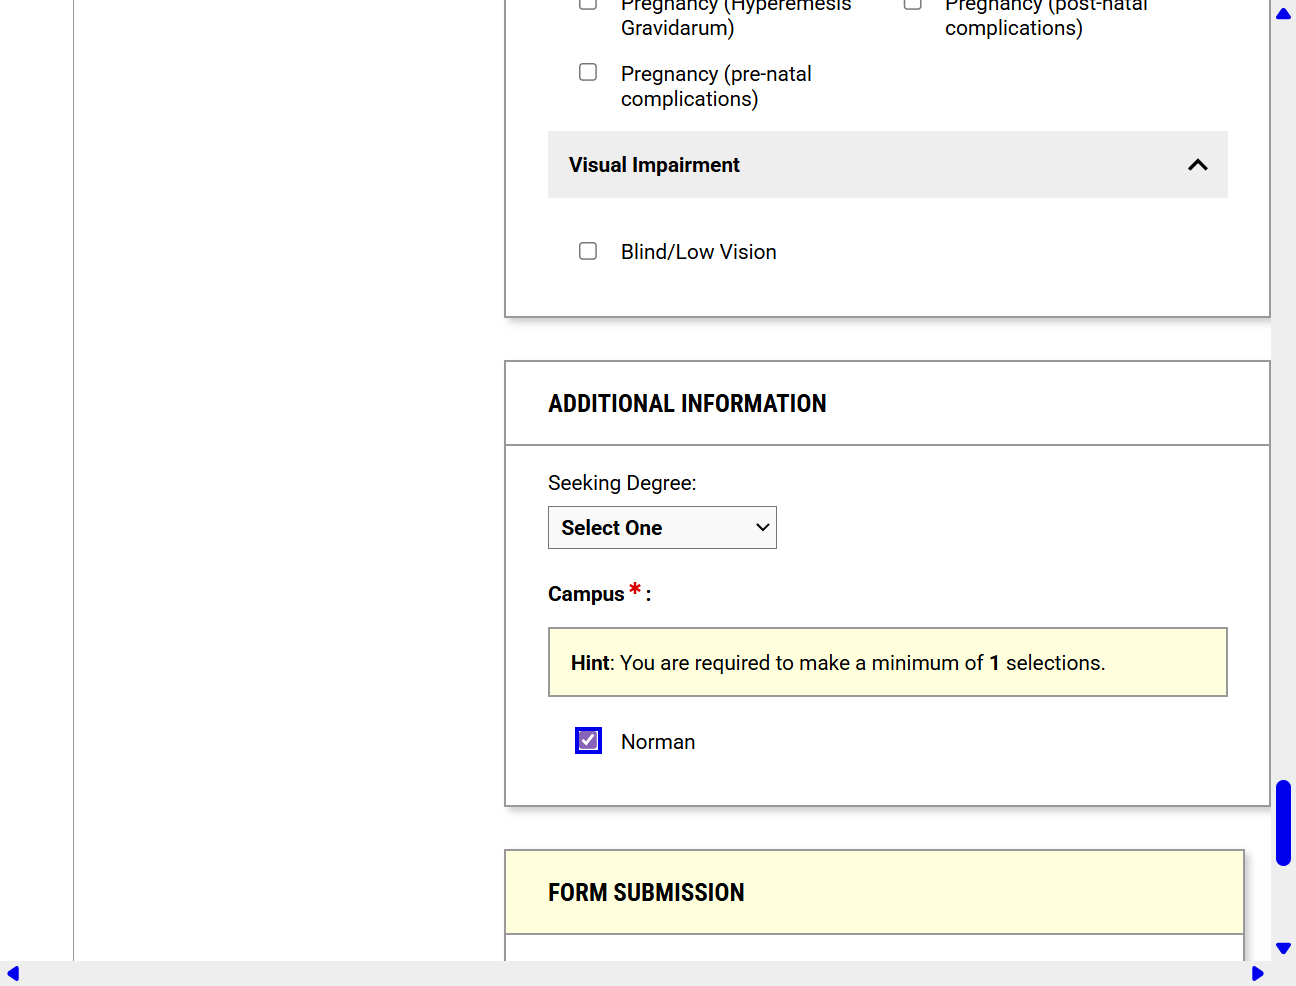The height and width of the screenshot is (986, 1296).
Task: Check Pregnancy (pre-natal complications) checkbox
Action: tap(588, 72)
